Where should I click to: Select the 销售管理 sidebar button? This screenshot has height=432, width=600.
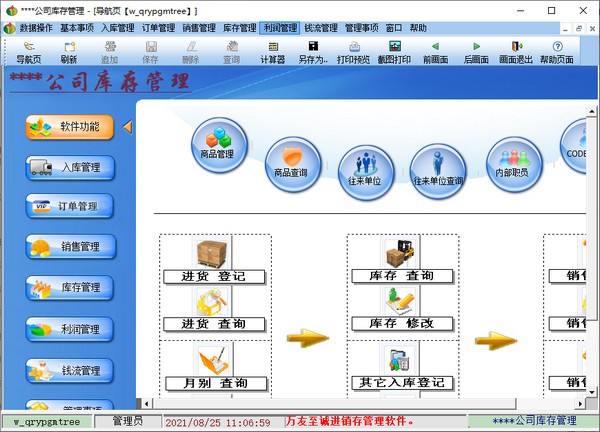[x=71, y=247]
